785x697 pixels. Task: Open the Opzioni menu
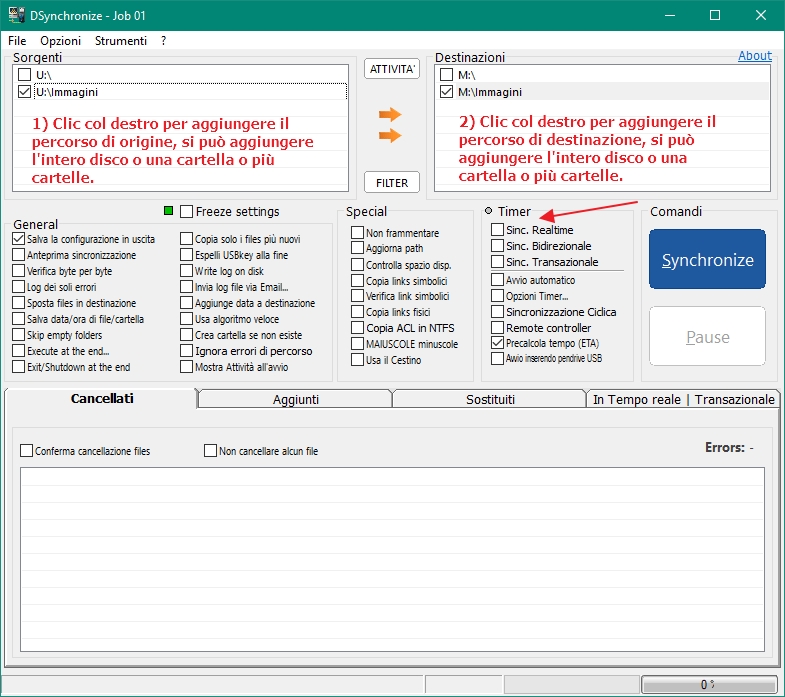click(x=61, y=41)
